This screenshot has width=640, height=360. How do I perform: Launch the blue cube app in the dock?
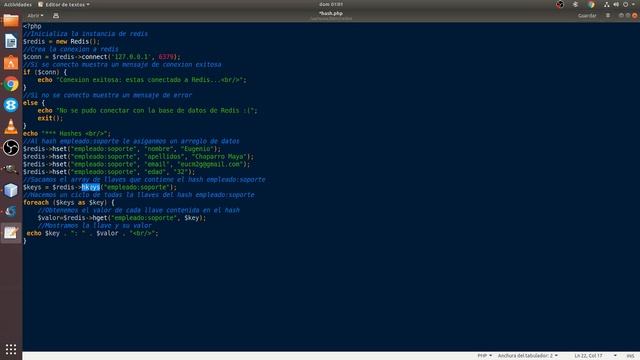[11, 190]
